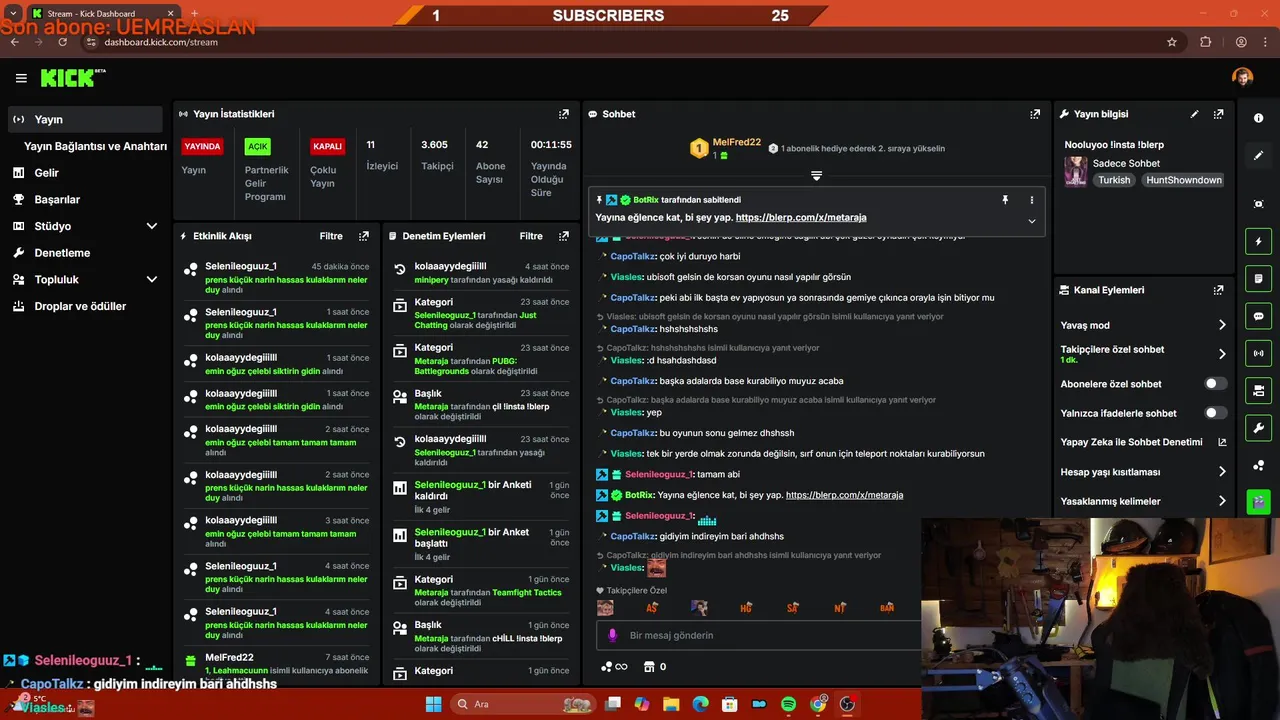
Task: Pop out the Kanal Eylemleri panel
Action: (x=1218, y=290)
